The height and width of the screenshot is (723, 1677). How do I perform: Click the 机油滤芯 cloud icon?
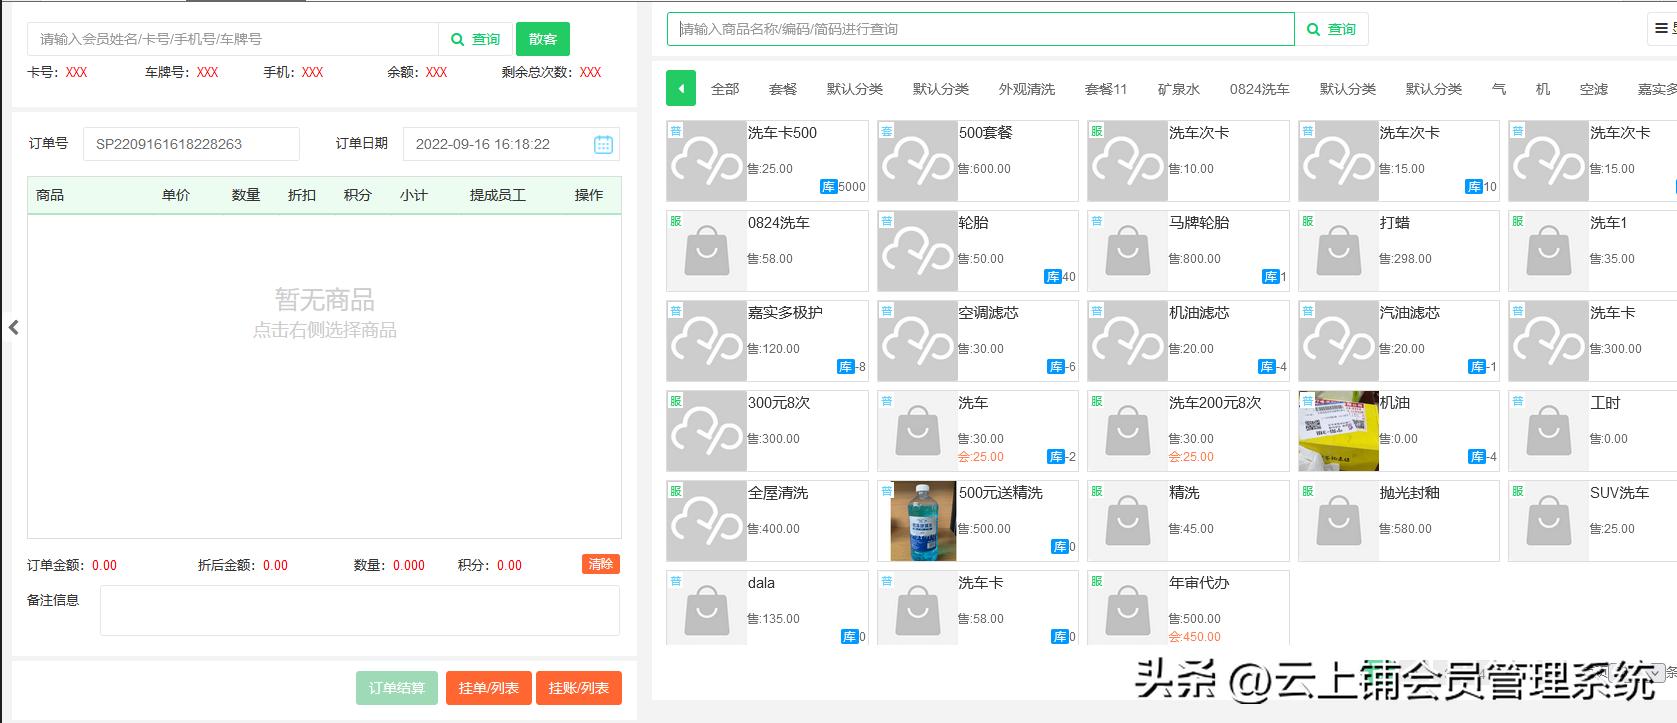tap(1128, 341)
